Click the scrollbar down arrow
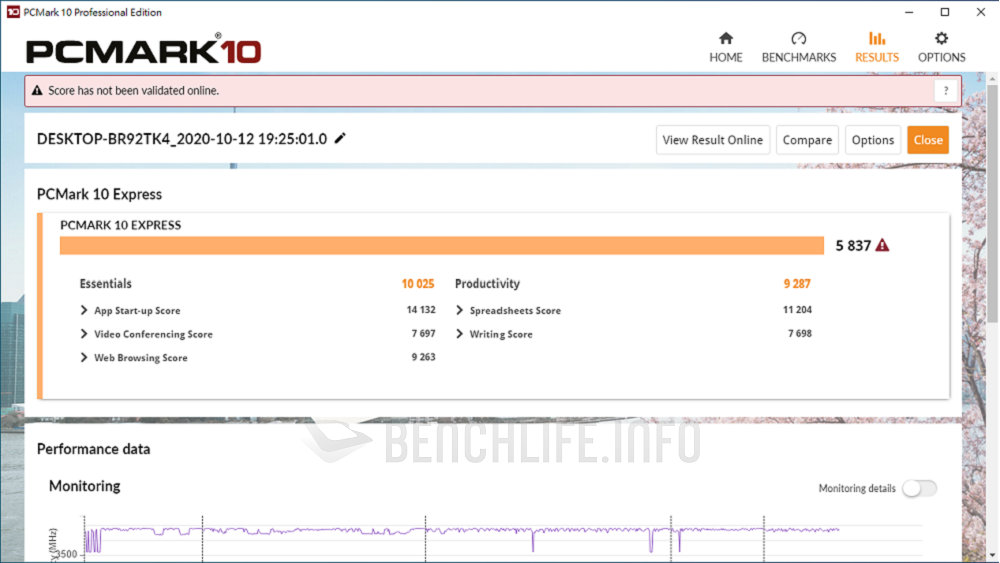This screenshot has width=1000, height=563. pos(992,555)
